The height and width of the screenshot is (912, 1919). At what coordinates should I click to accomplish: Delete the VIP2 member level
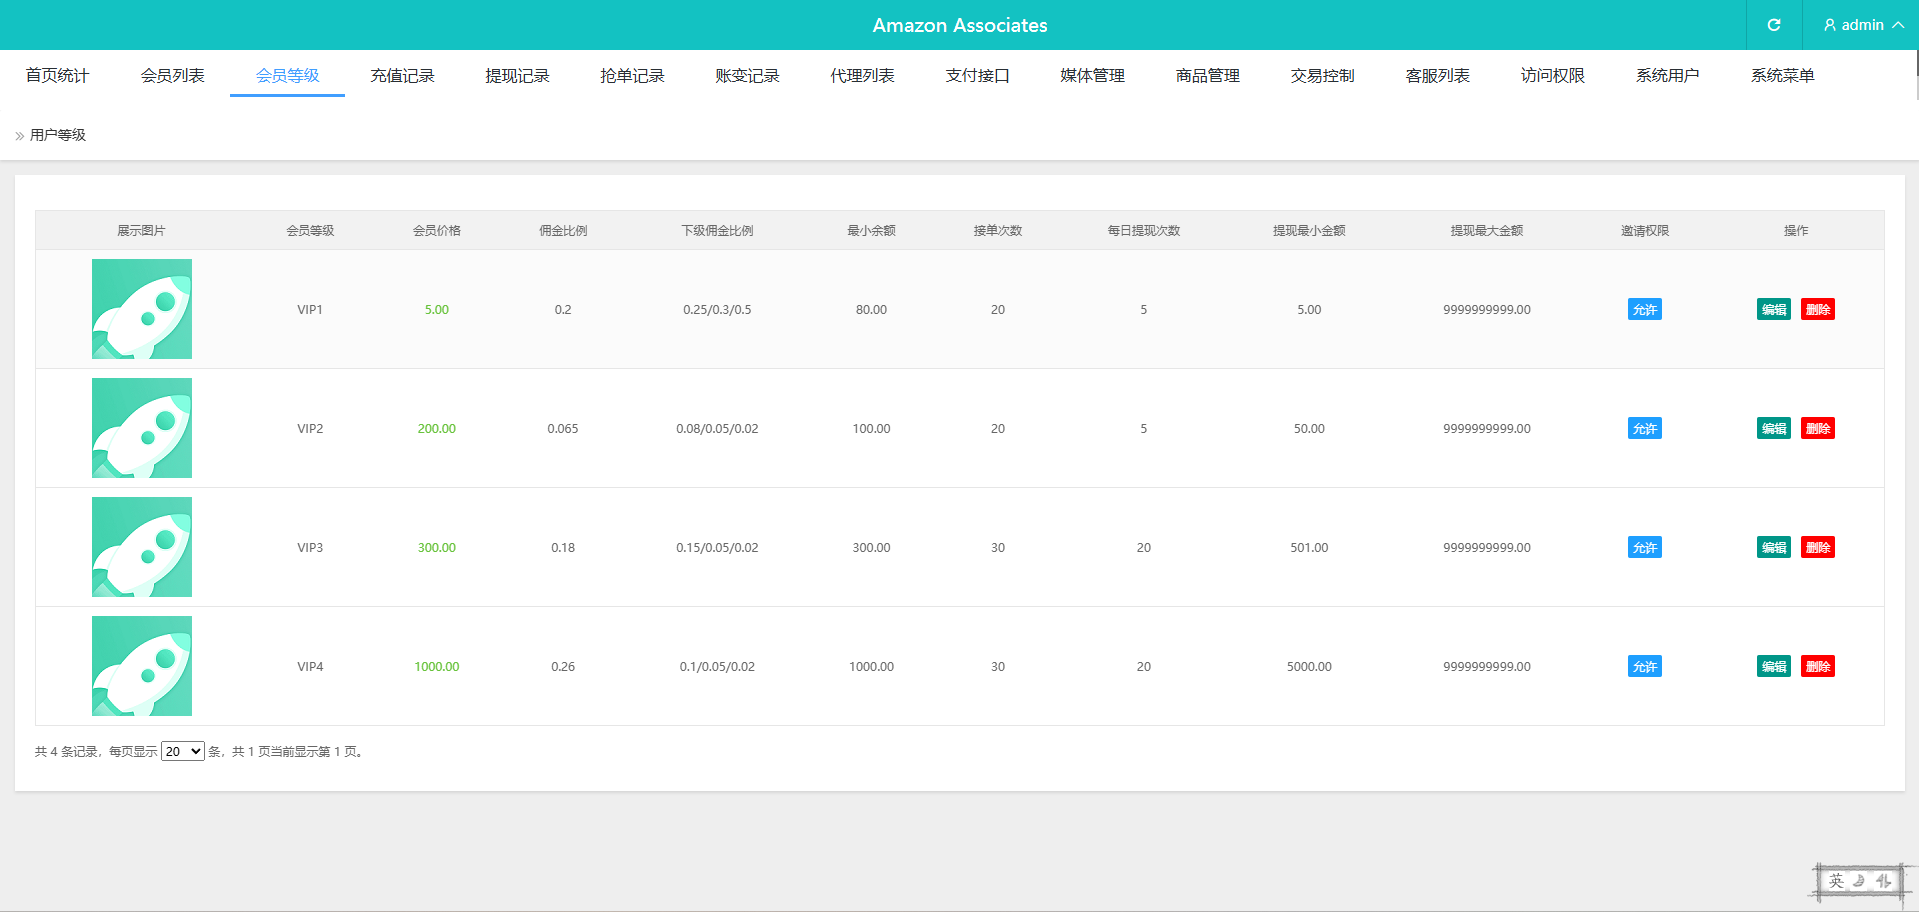click(1817, 429)
